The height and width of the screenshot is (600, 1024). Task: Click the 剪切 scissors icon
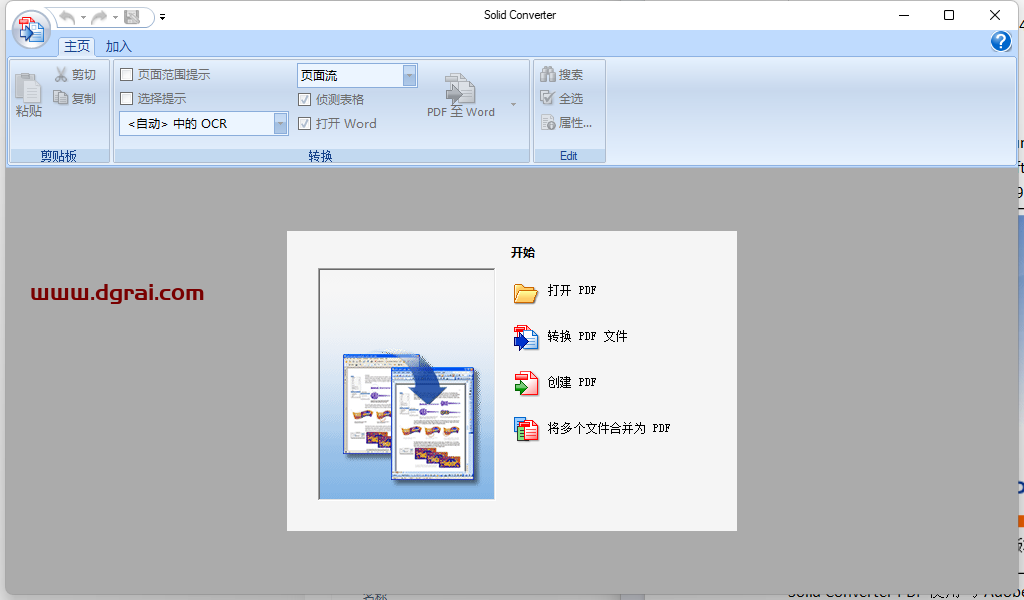pos(61,74)
